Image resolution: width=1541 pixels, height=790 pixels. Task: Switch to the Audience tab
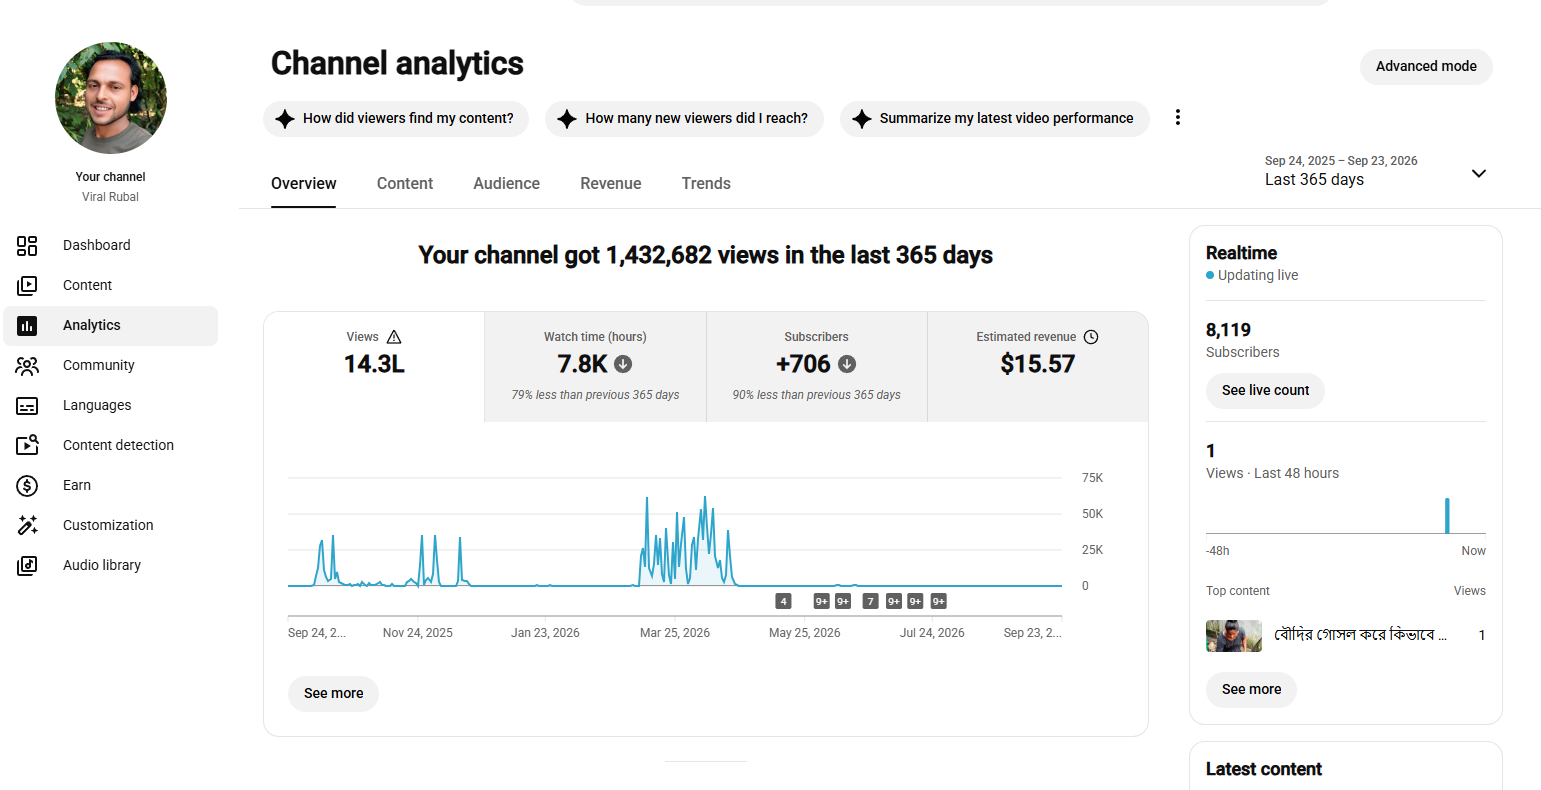coord(507,184)
